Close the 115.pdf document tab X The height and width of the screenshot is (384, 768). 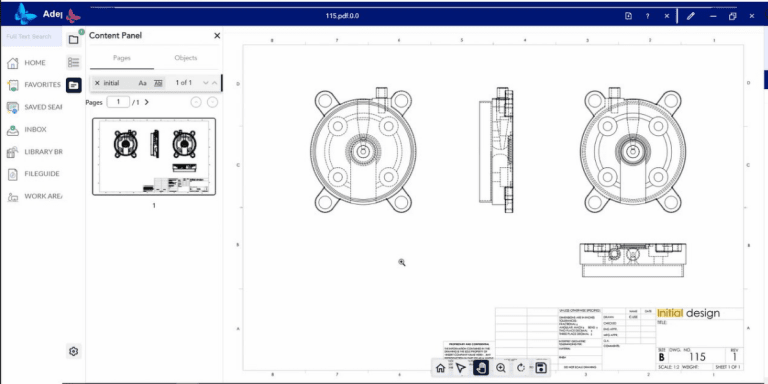pyautogui.click(x=667, y=16)
